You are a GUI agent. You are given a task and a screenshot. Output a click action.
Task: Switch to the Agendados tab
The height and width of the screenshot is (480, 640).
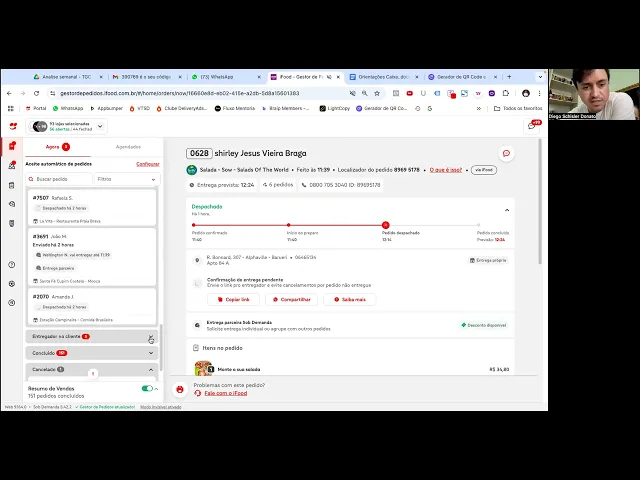coord(128,147)
